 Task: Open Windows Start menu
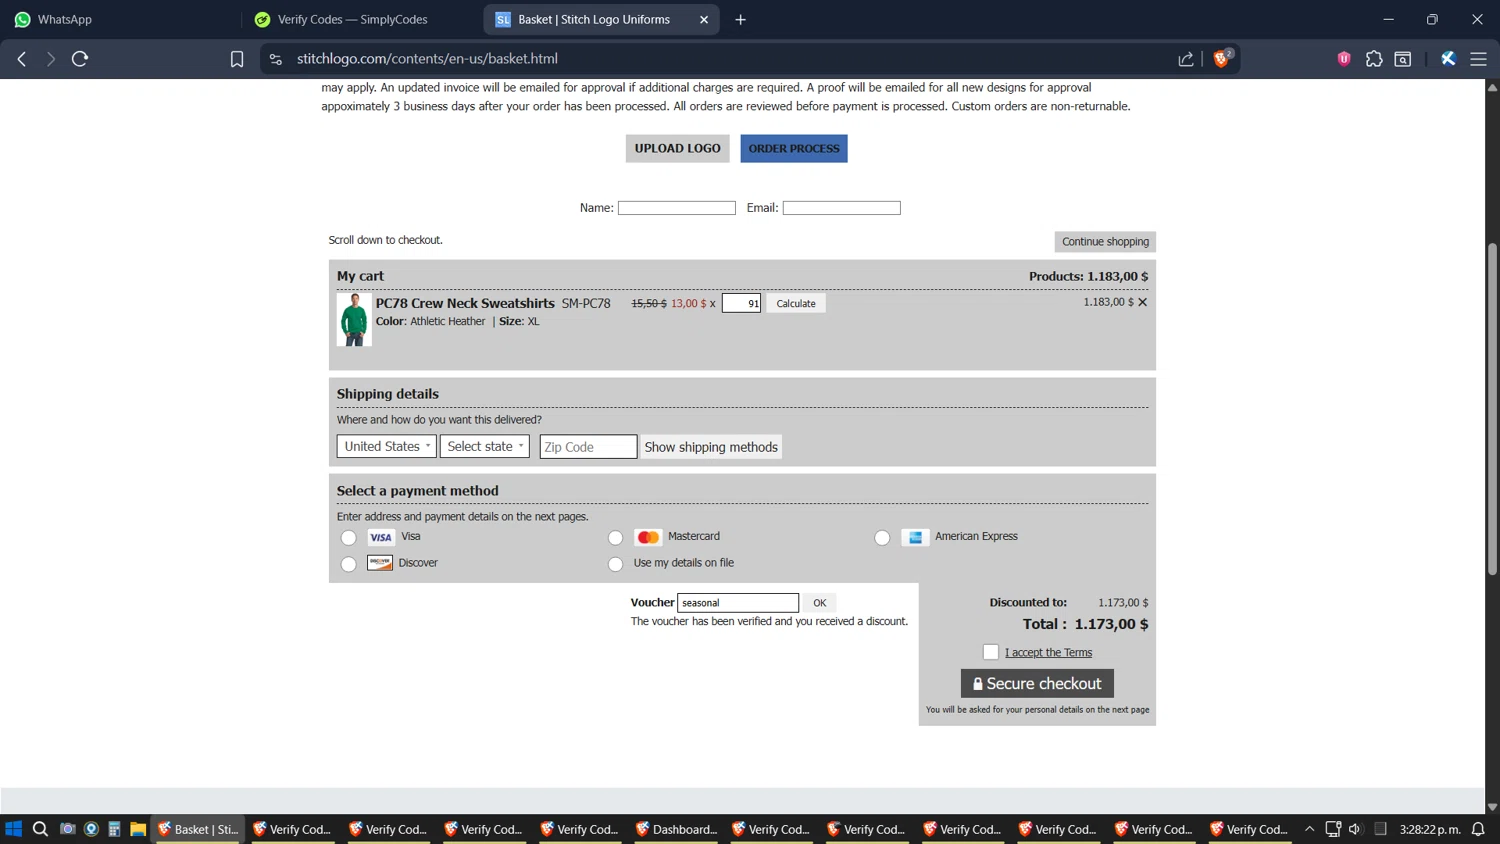coord(14,829)
